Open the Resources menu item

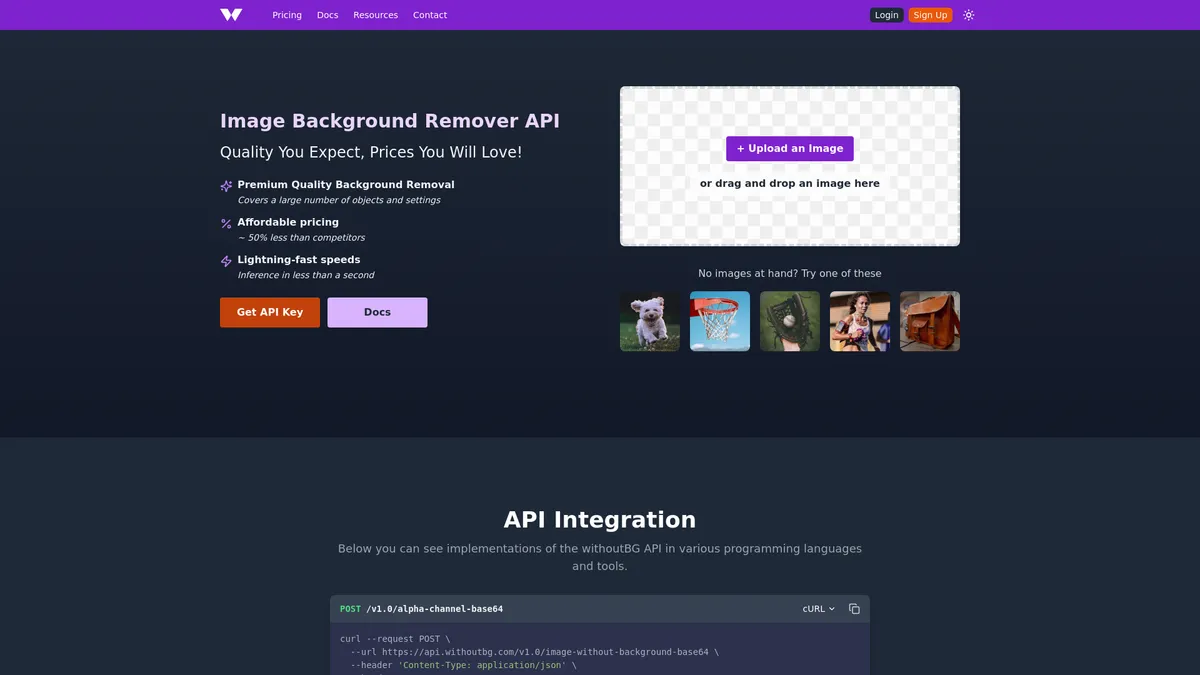(x=375, y=14)
